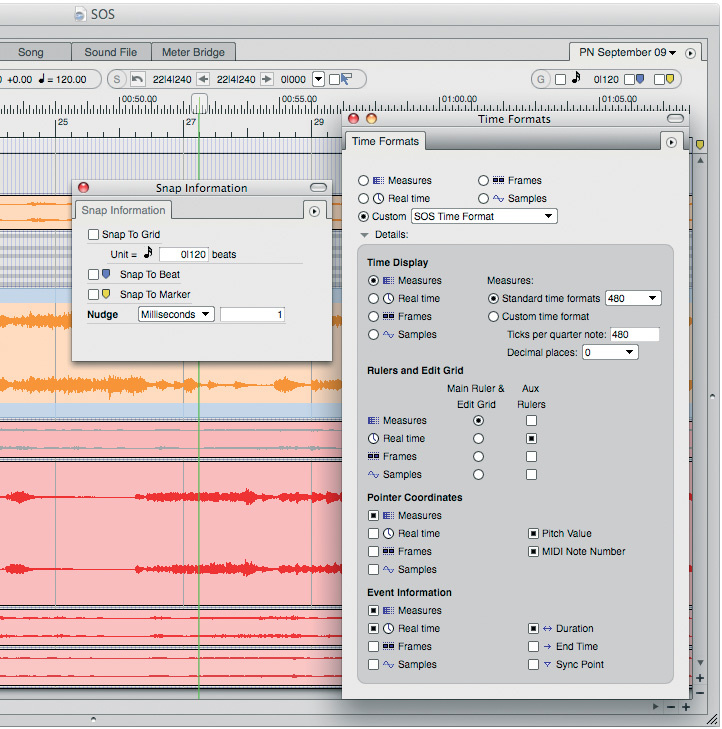722x729 pixels.
Task: Open the PN September 09 dropdown
Action: (627, 53)
